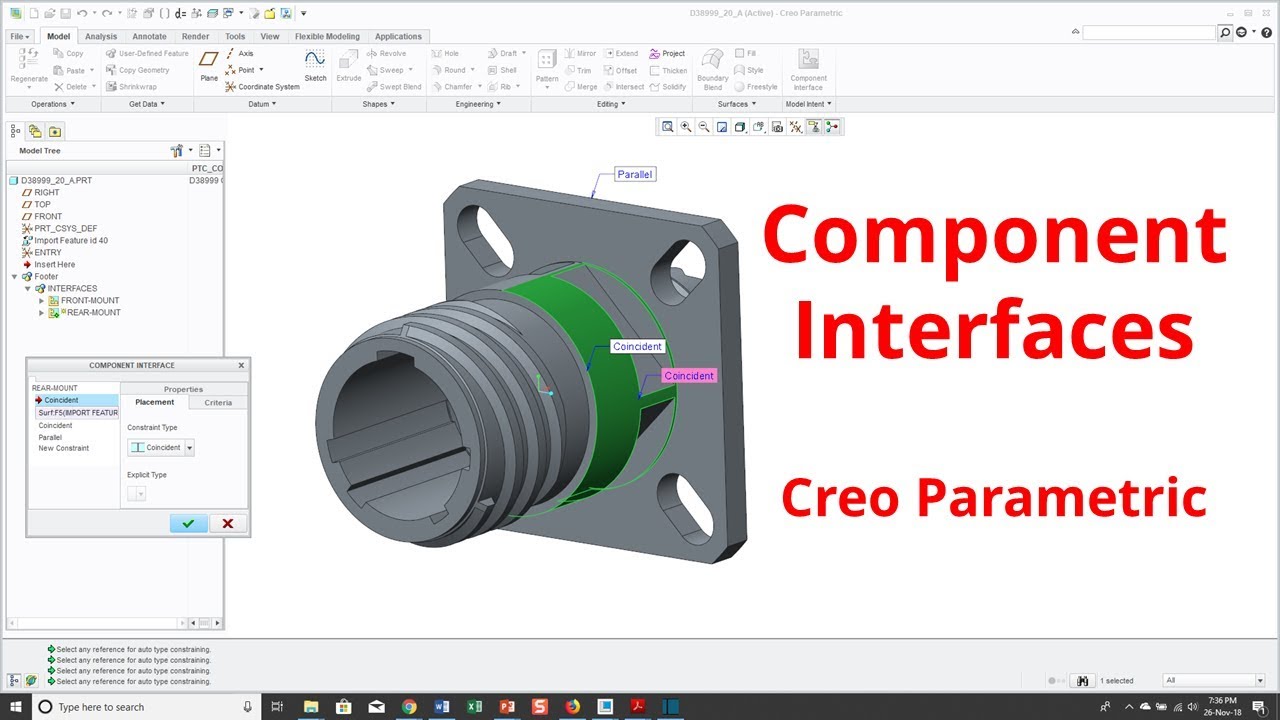Click the Save icon in quick access toolbar
This screenshot has height=720, width=1280.
pyautogui.click(x=65, y=13)
